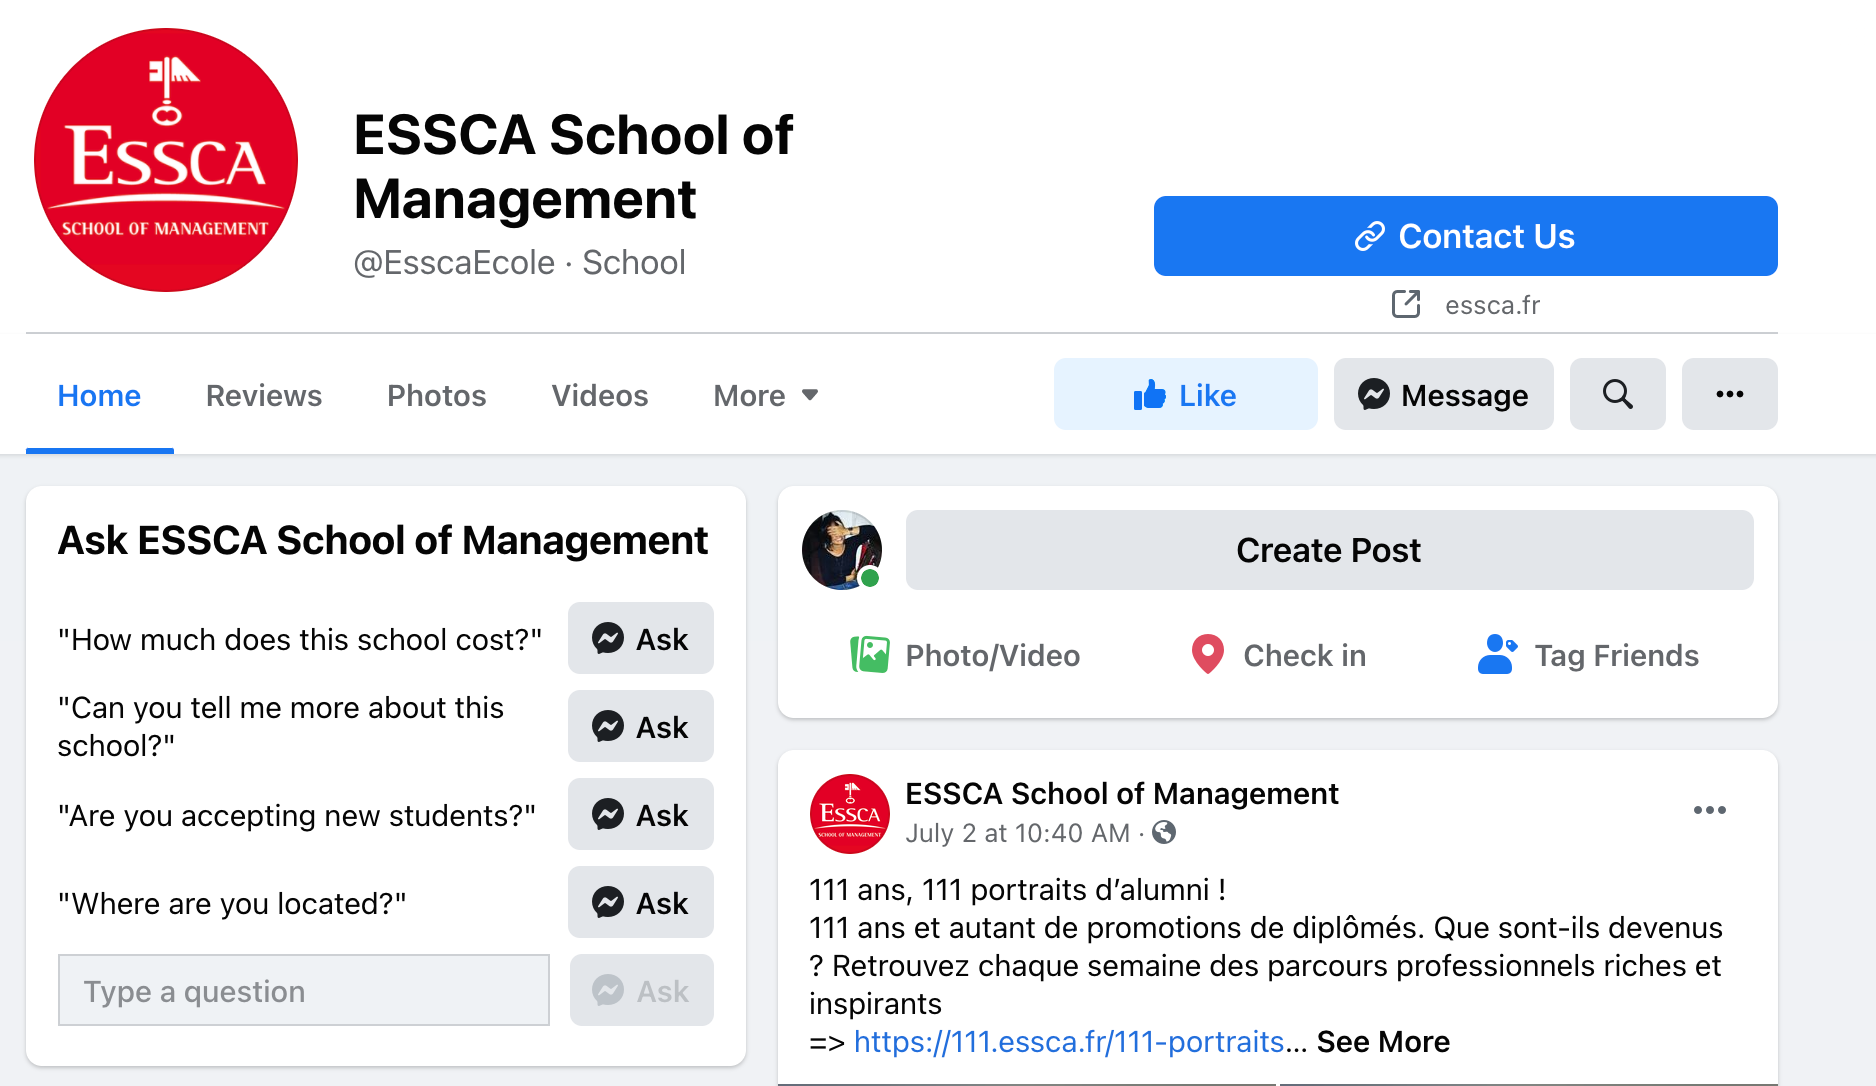Click the search magnifier icon button
The height and width of the screenshot is (1086, 1876).
pos(1617,395)
